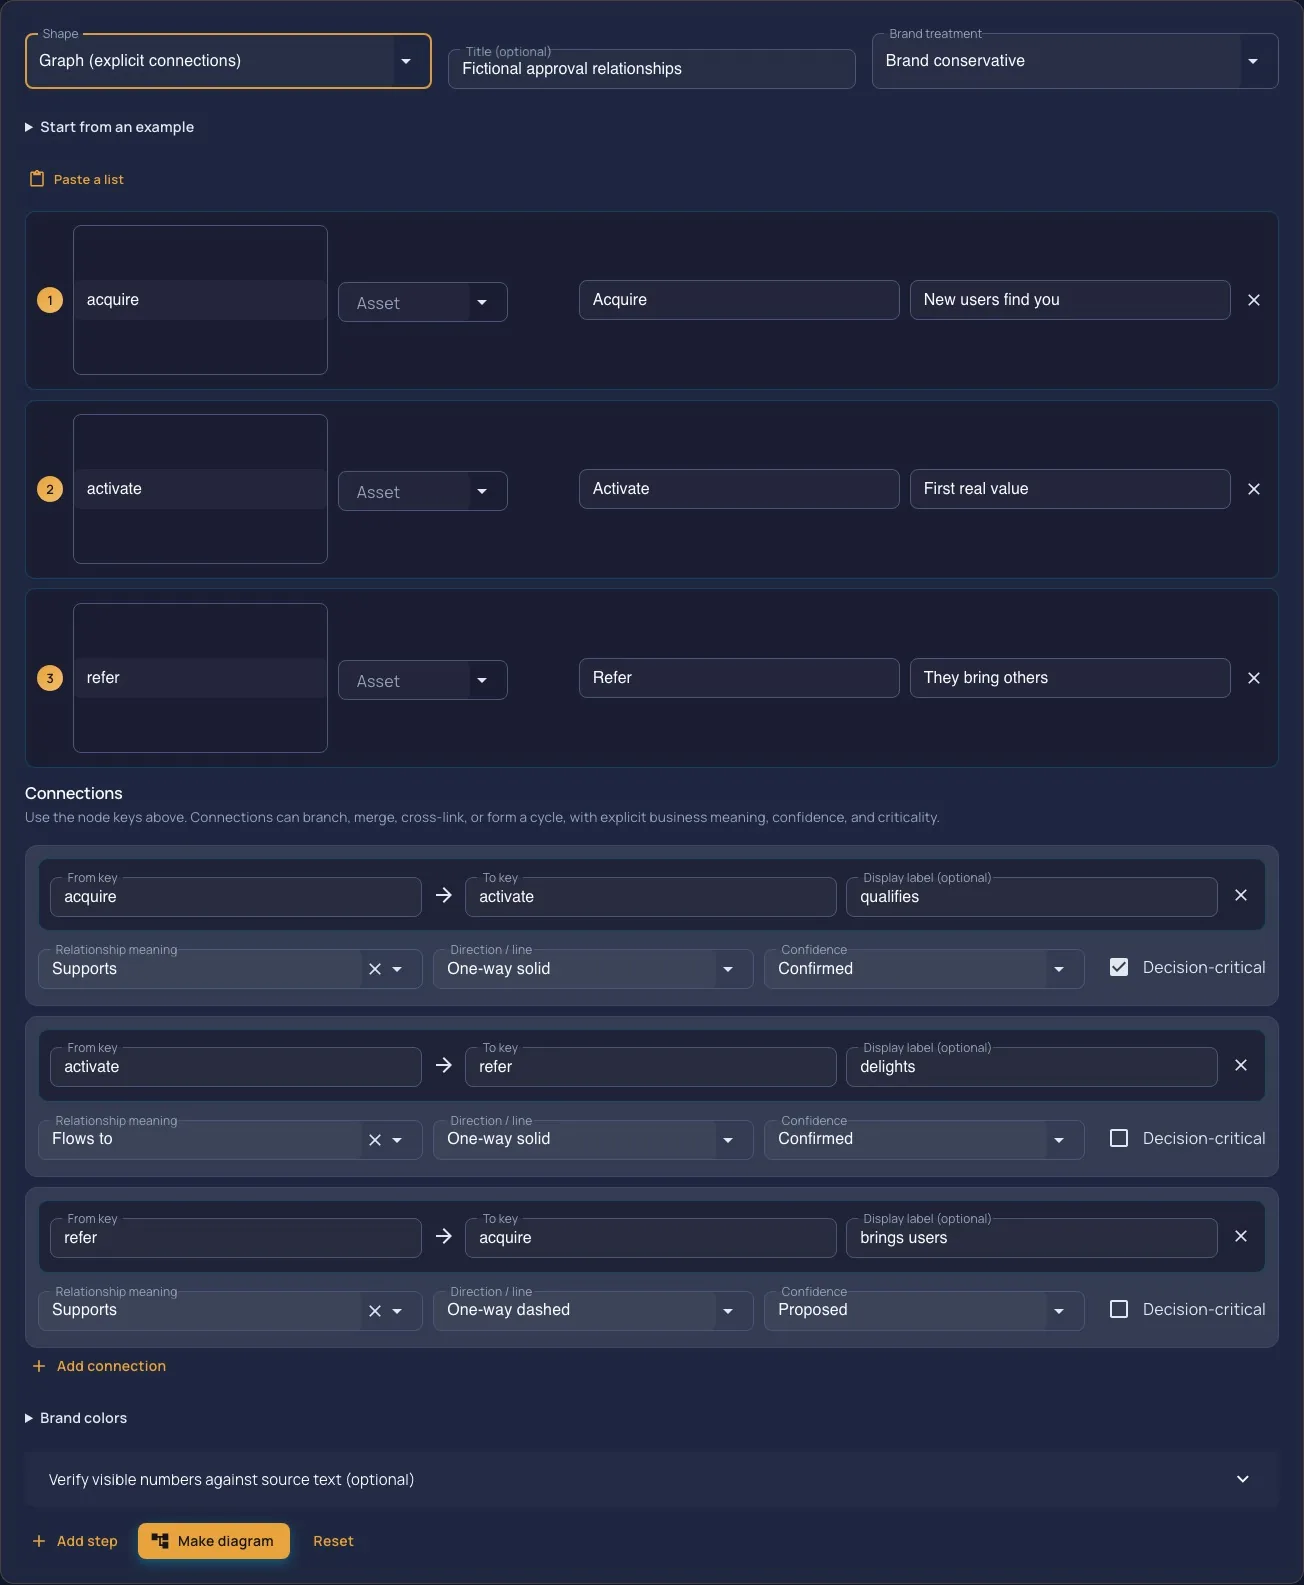Check Decision-critical for brings users connection

(1119, 1309)
